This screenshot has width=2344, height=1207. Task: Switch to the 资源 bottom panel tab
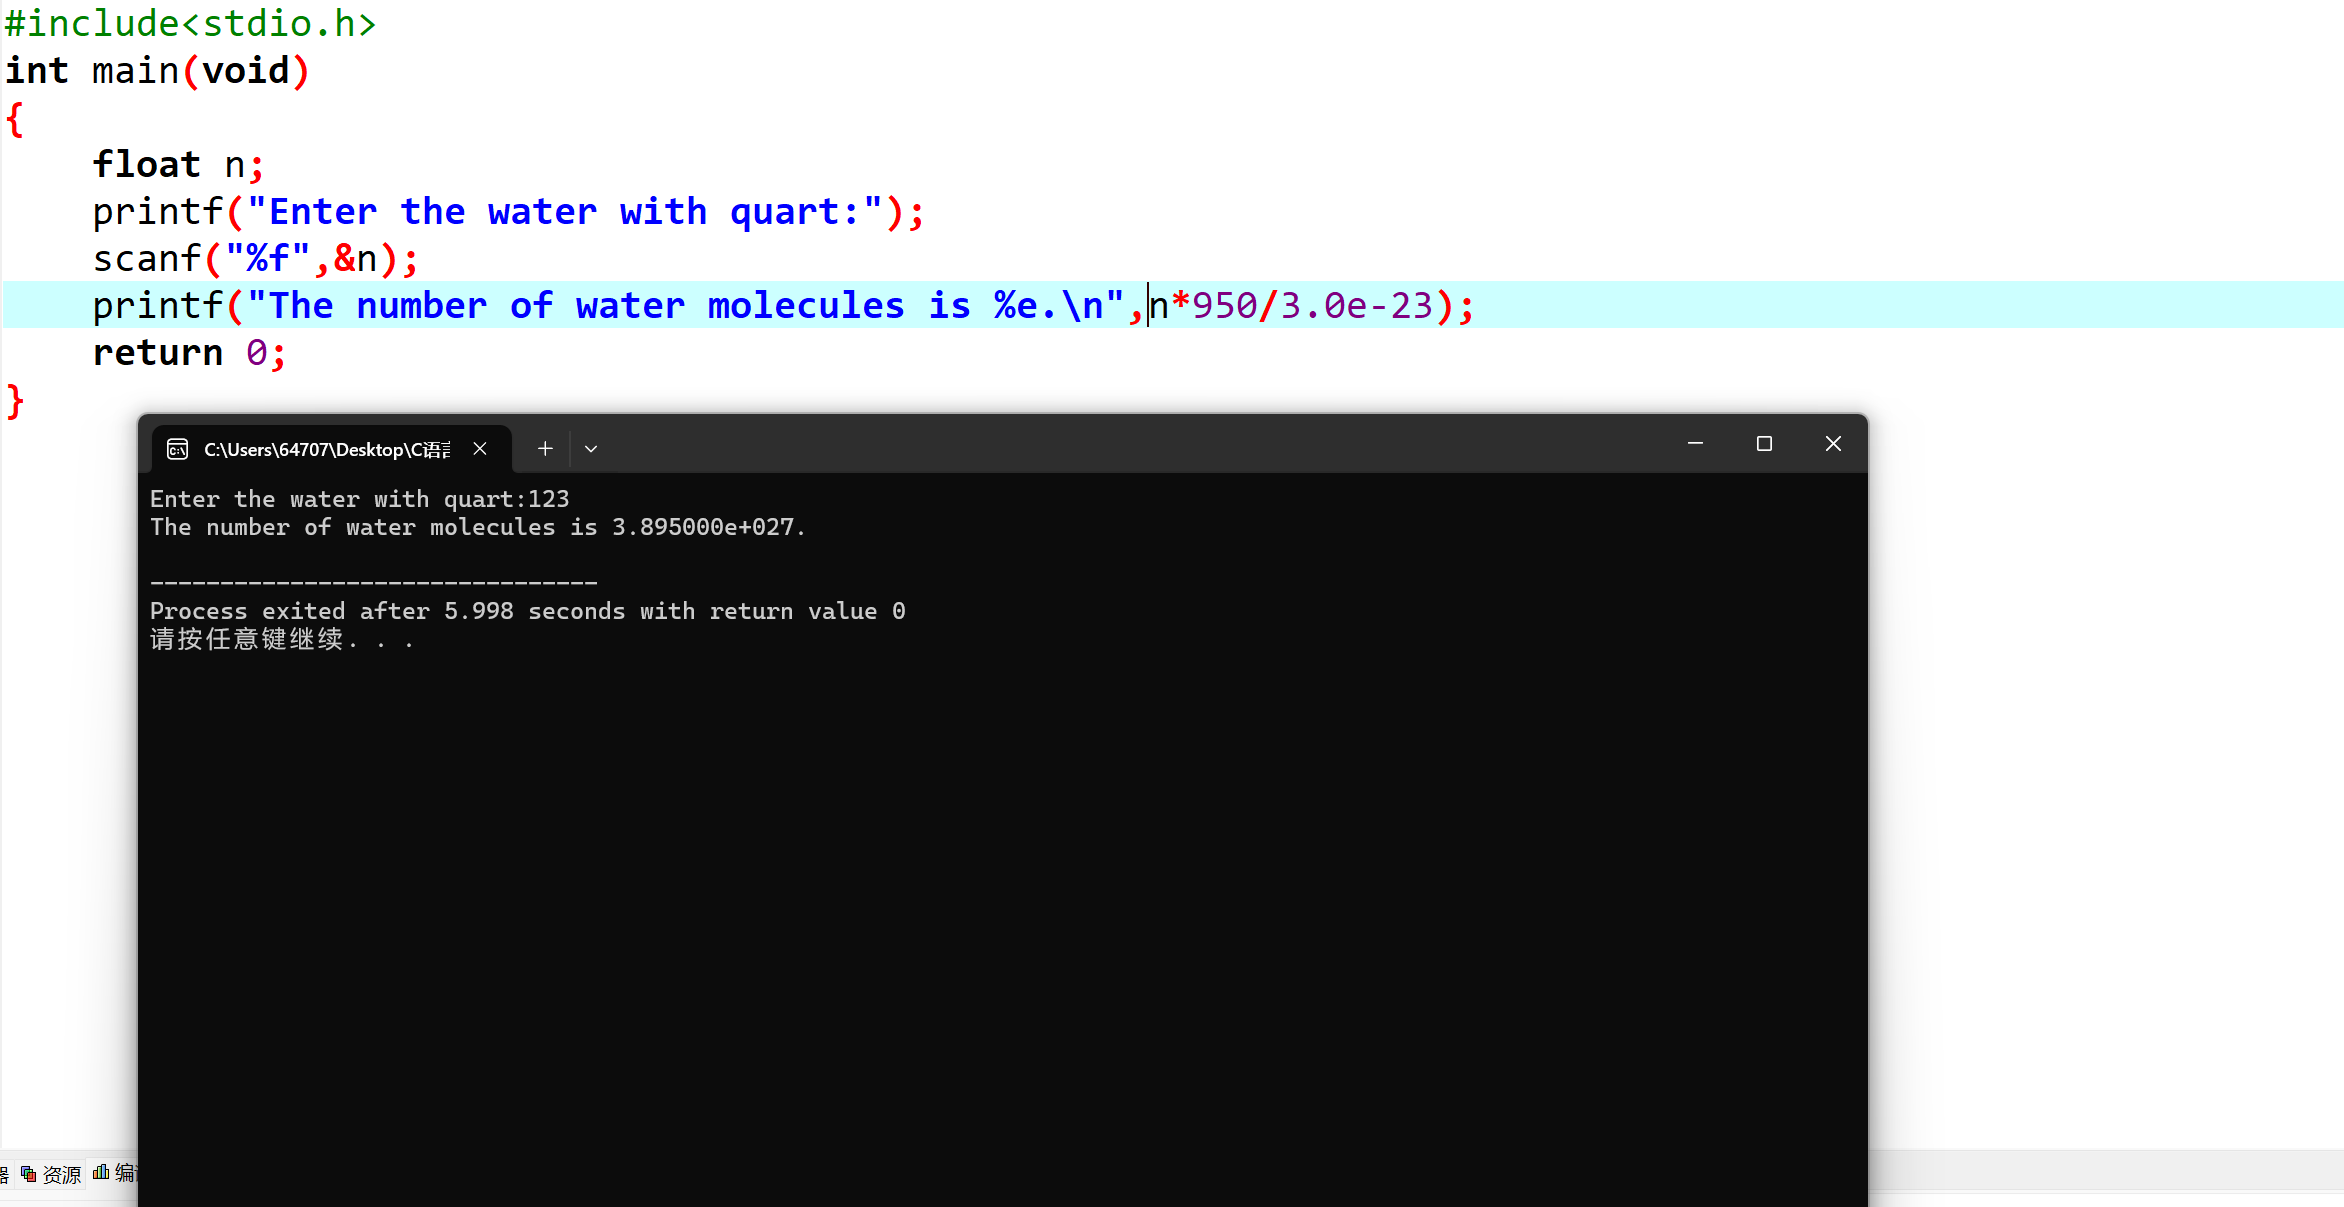tap(62, 1174)
